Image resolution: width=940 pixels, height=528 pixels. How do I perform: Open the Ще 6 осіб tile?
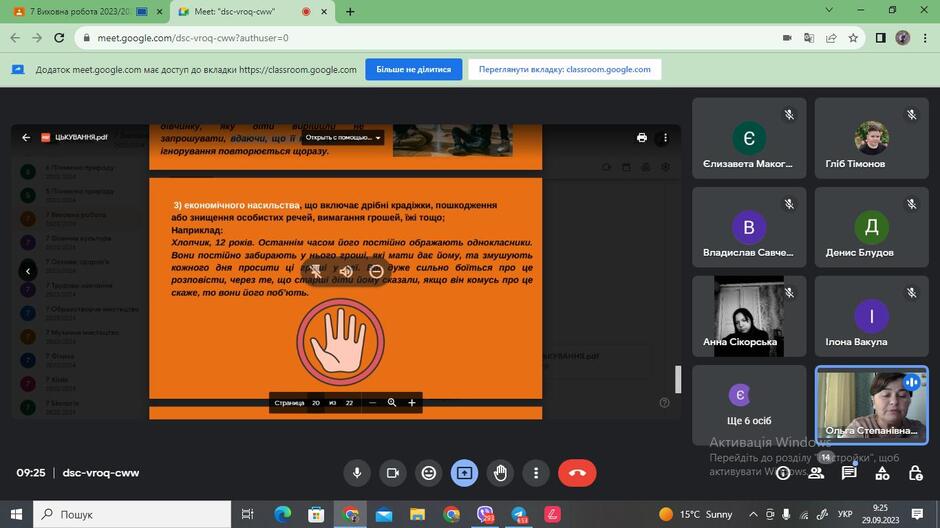pos(749,405)
